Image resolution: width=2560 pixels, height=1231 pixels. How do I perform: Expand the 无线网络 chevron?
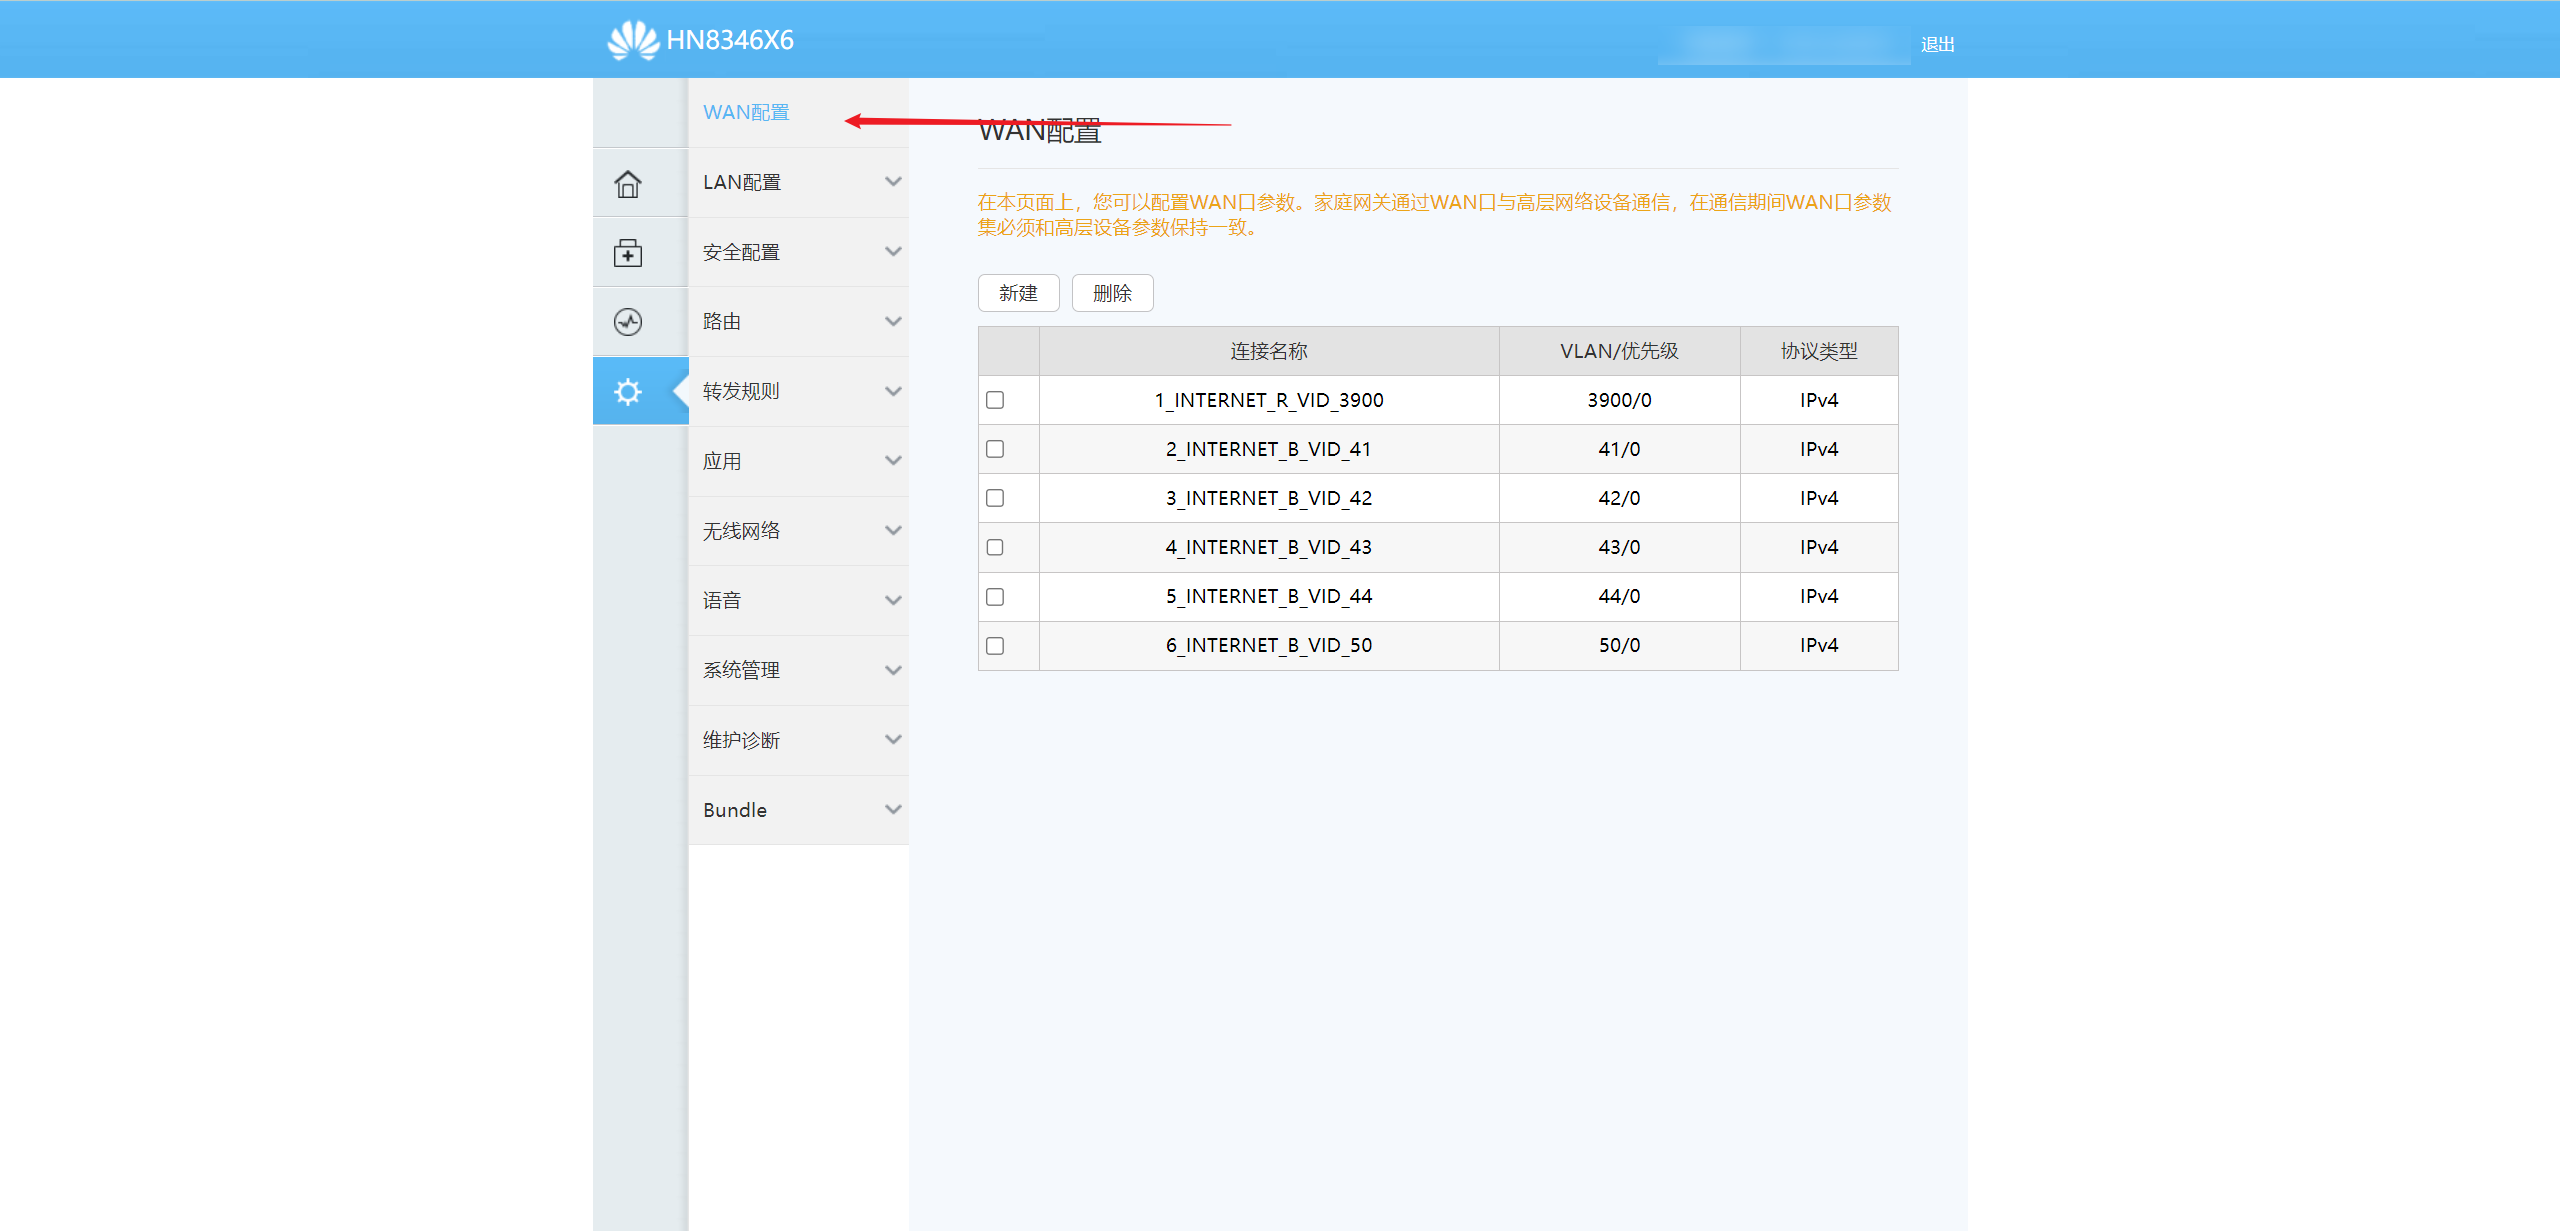click(893, 531)
